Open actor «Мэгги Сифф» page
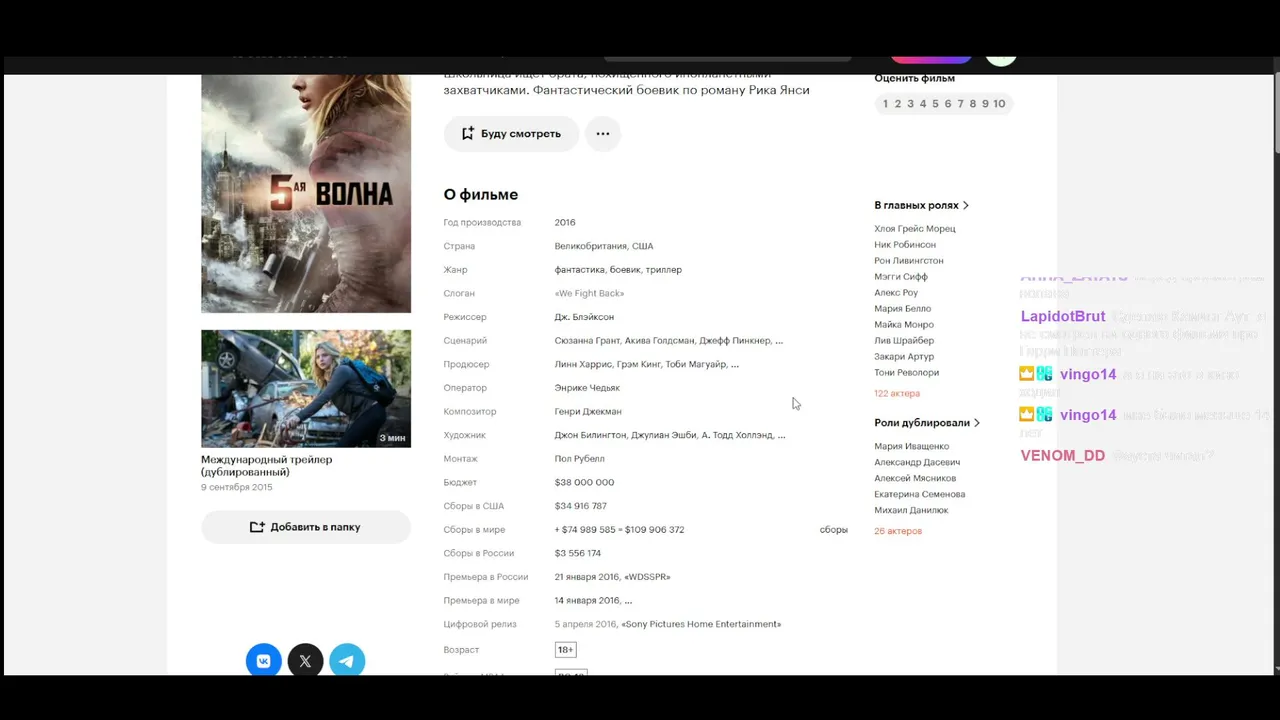Screen dimensions: 1280x720 (x=901, y=277)
